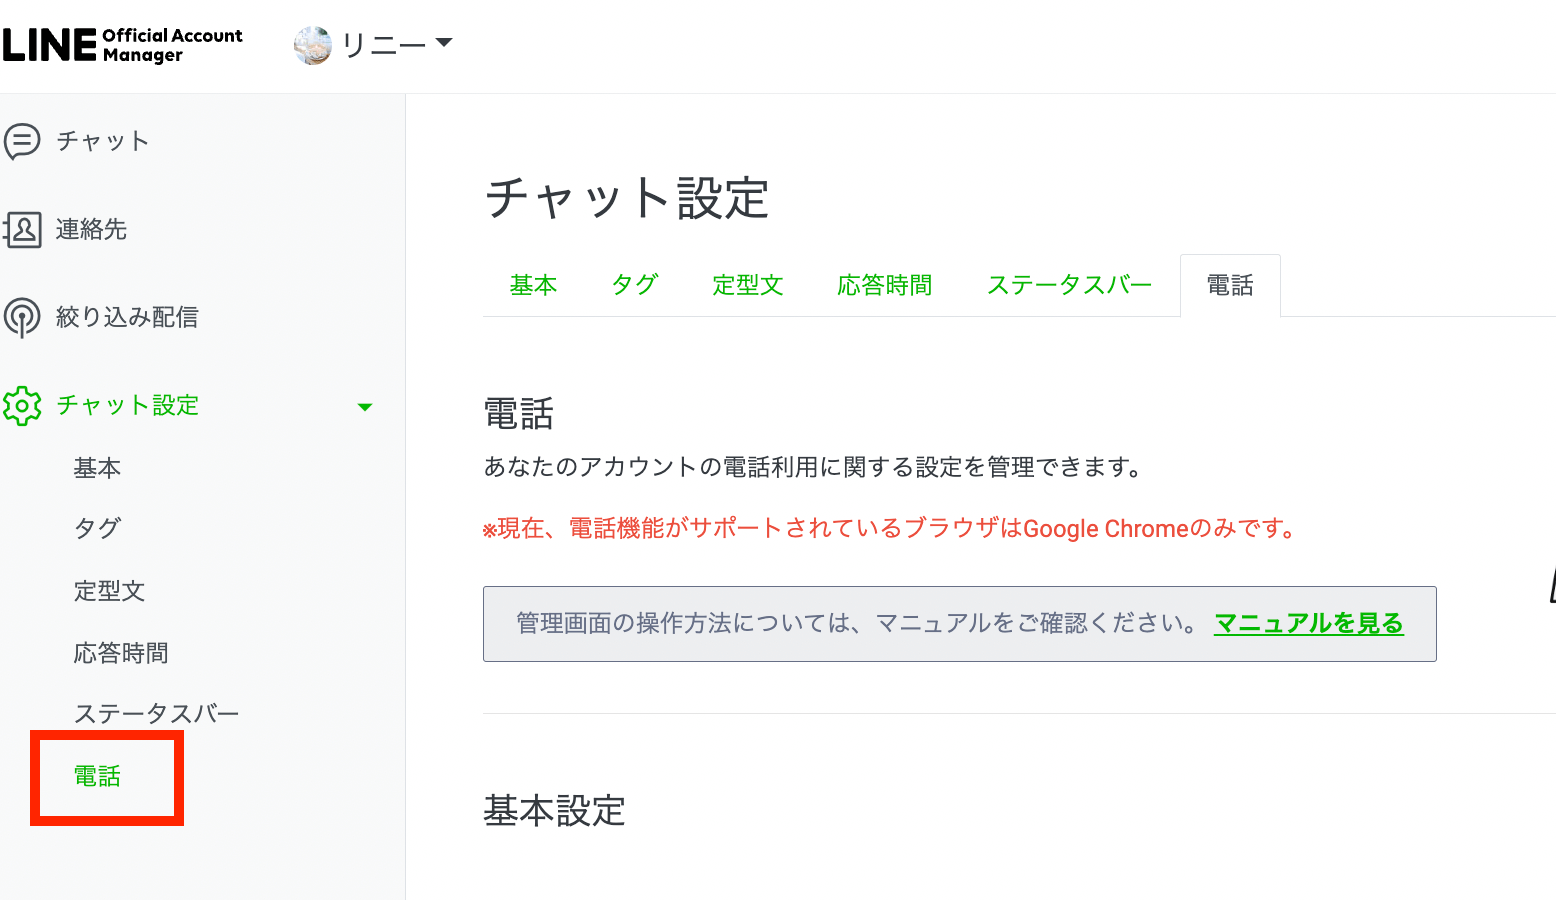Click the LINE Official Account Manager logo
The image size is (1556, 900).
tap(122, 45)
